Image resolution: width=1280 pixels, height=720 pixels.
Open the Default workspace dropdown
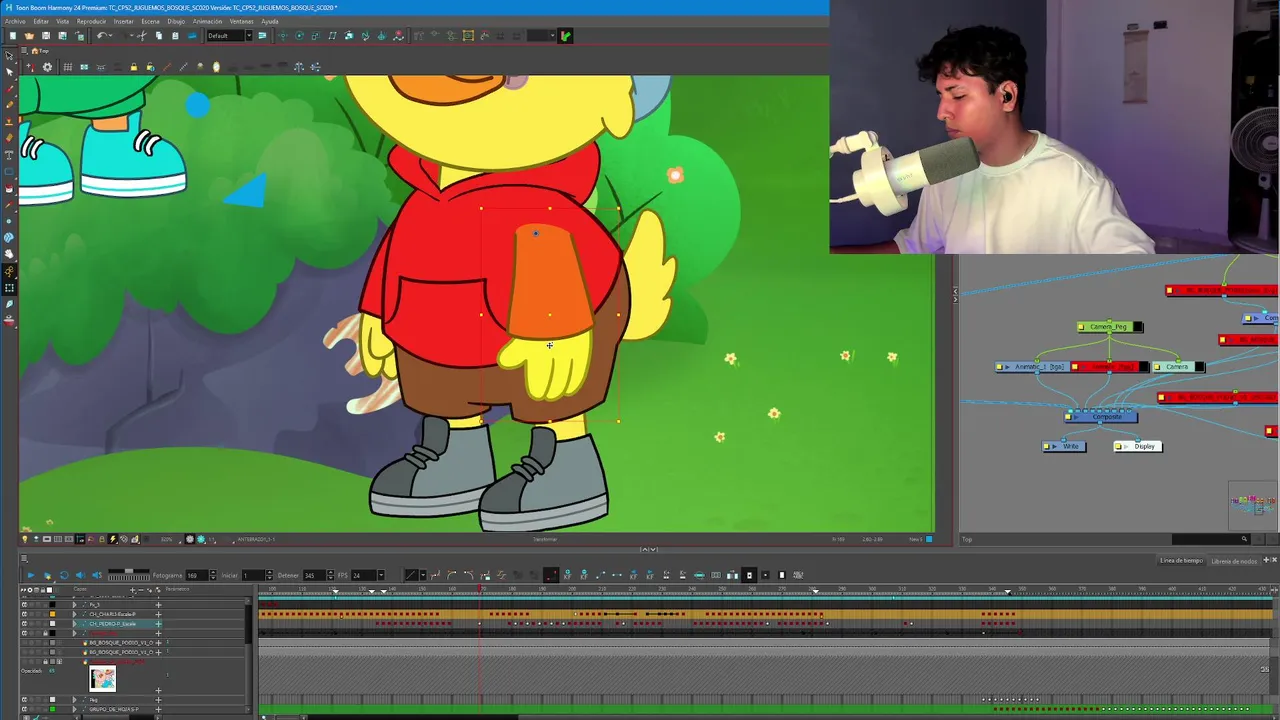coord(229,36)
